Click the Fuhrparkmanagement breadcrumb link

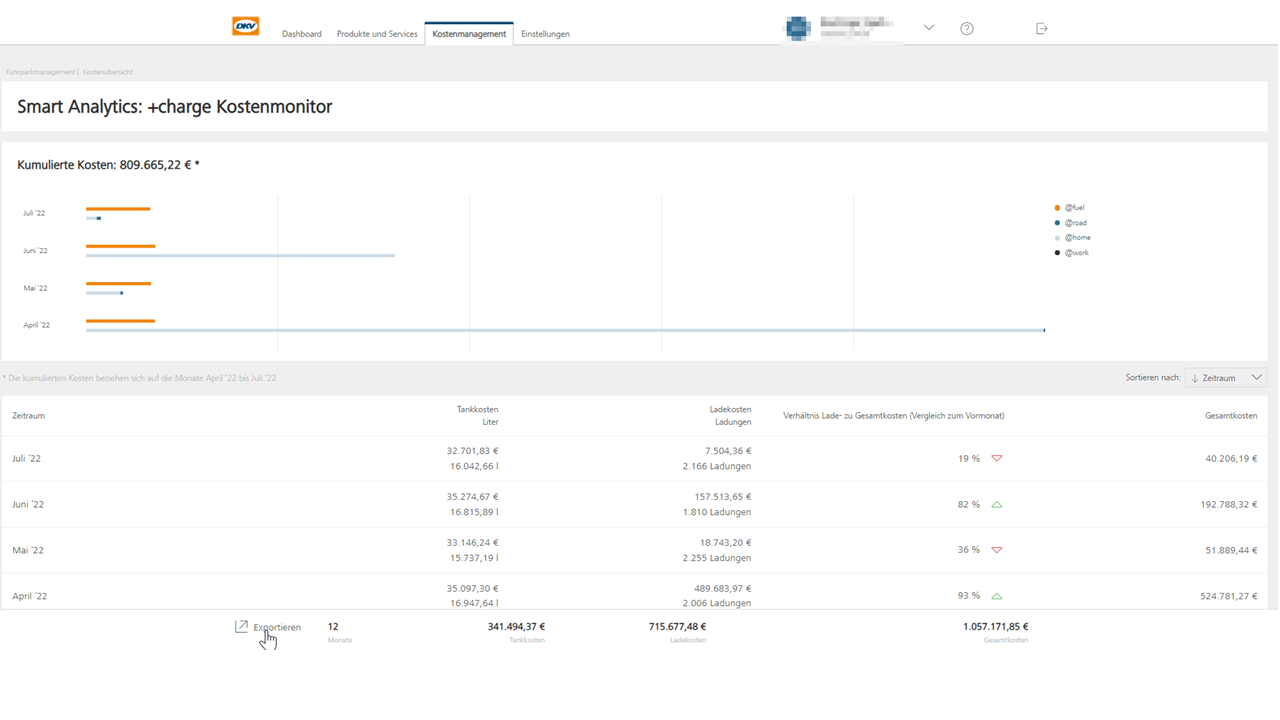point(40,72)
